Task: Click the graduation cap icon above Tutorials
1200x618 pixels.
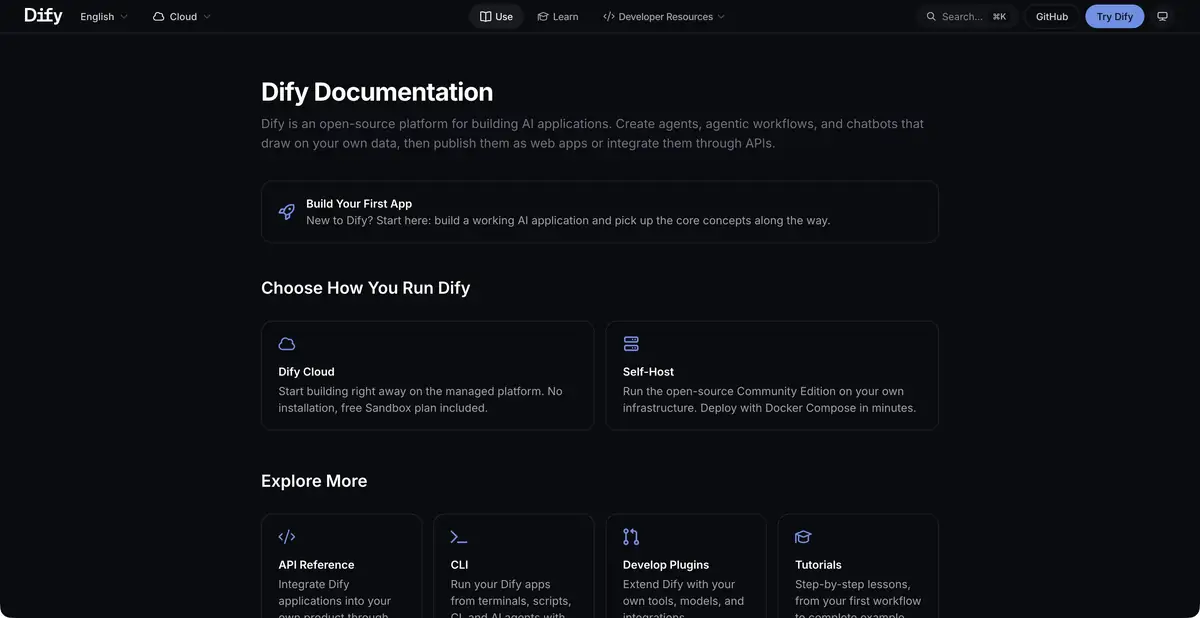Action: point(803,537)
